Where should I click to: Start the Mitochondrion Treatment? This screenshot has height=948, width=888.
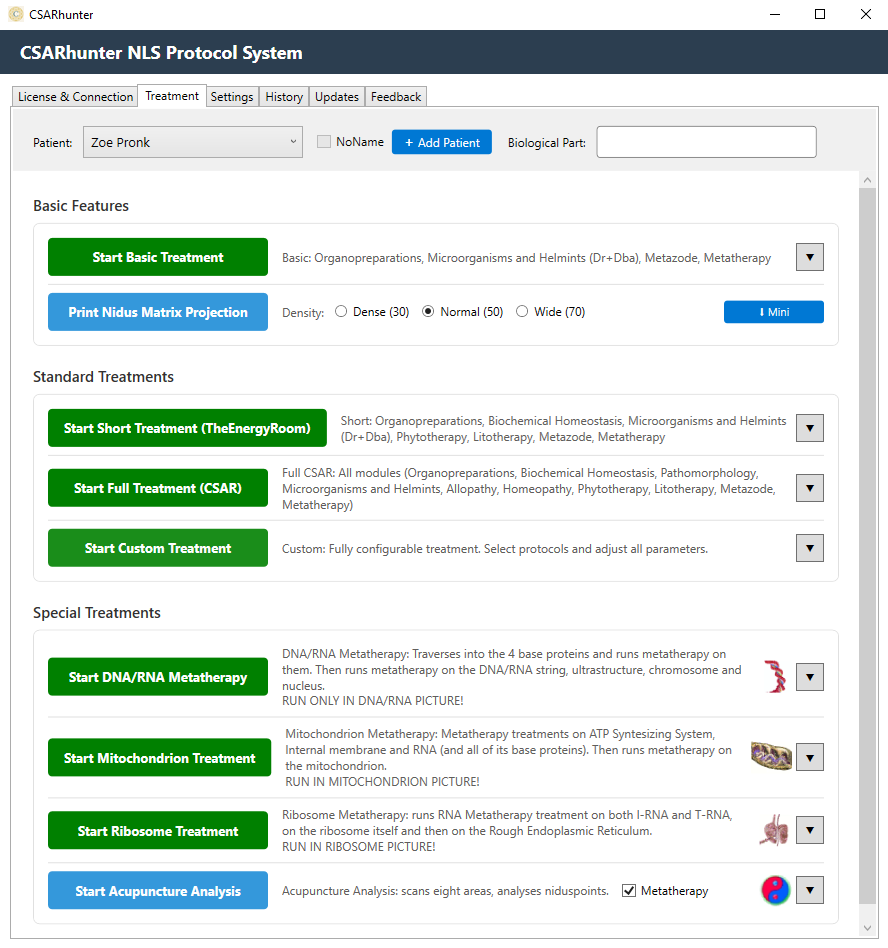point(159,758)
